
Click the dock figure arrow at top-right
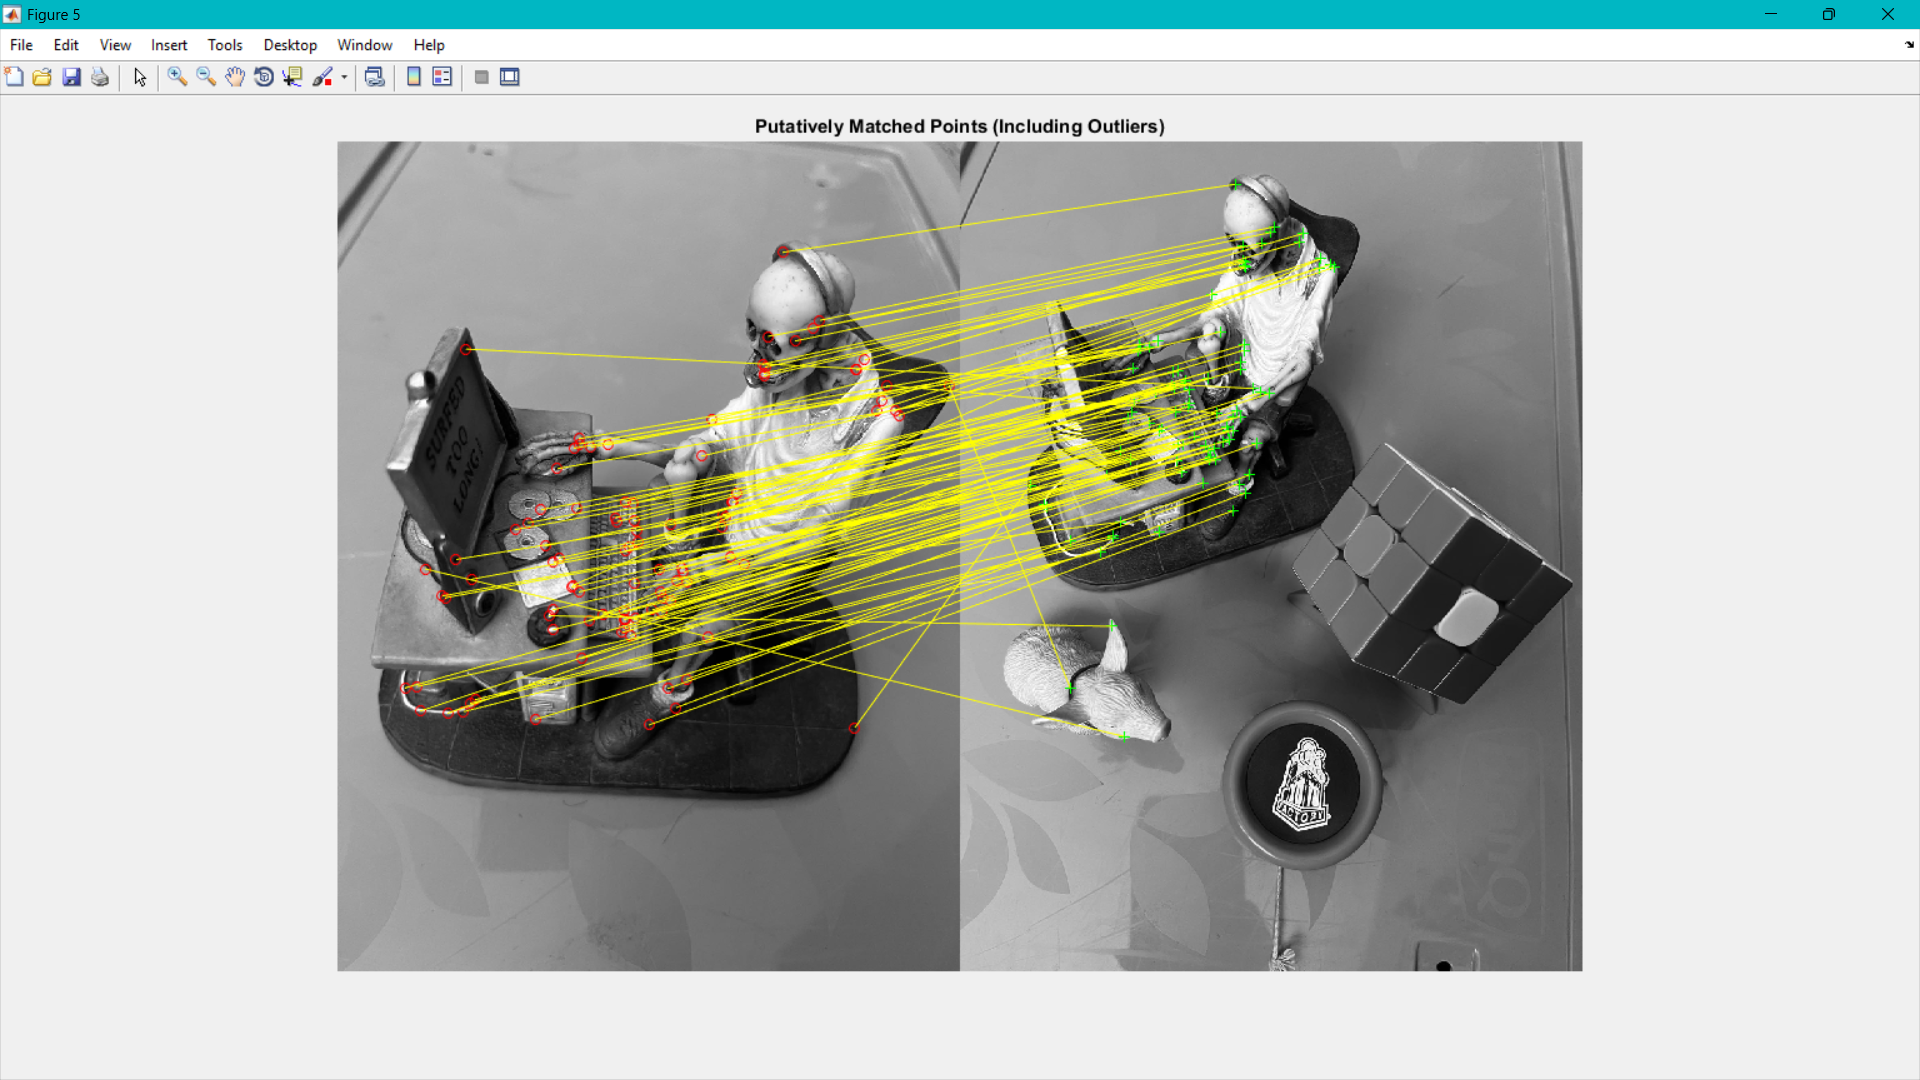(1909, 45)
